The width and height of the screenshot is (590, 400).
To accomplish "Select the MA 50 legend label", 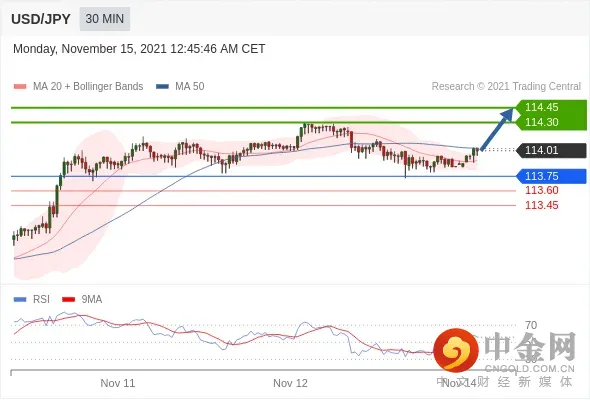I will (x=190, y=87).
